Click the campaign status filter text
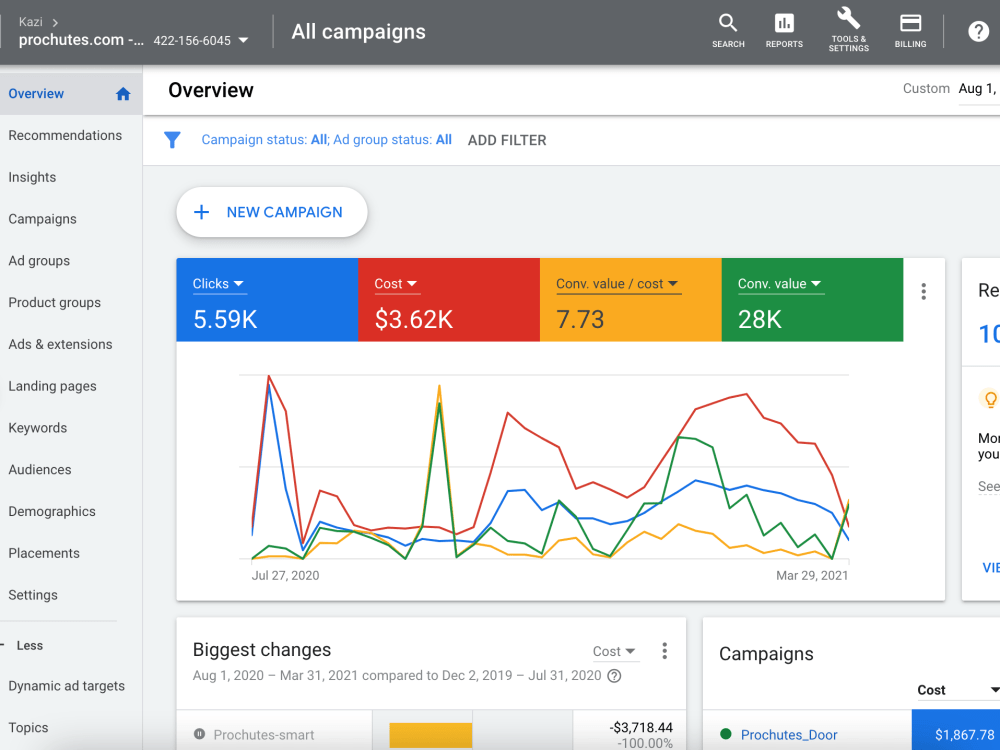The height and width of the screenshot is (750, 1000). [327, 140]
